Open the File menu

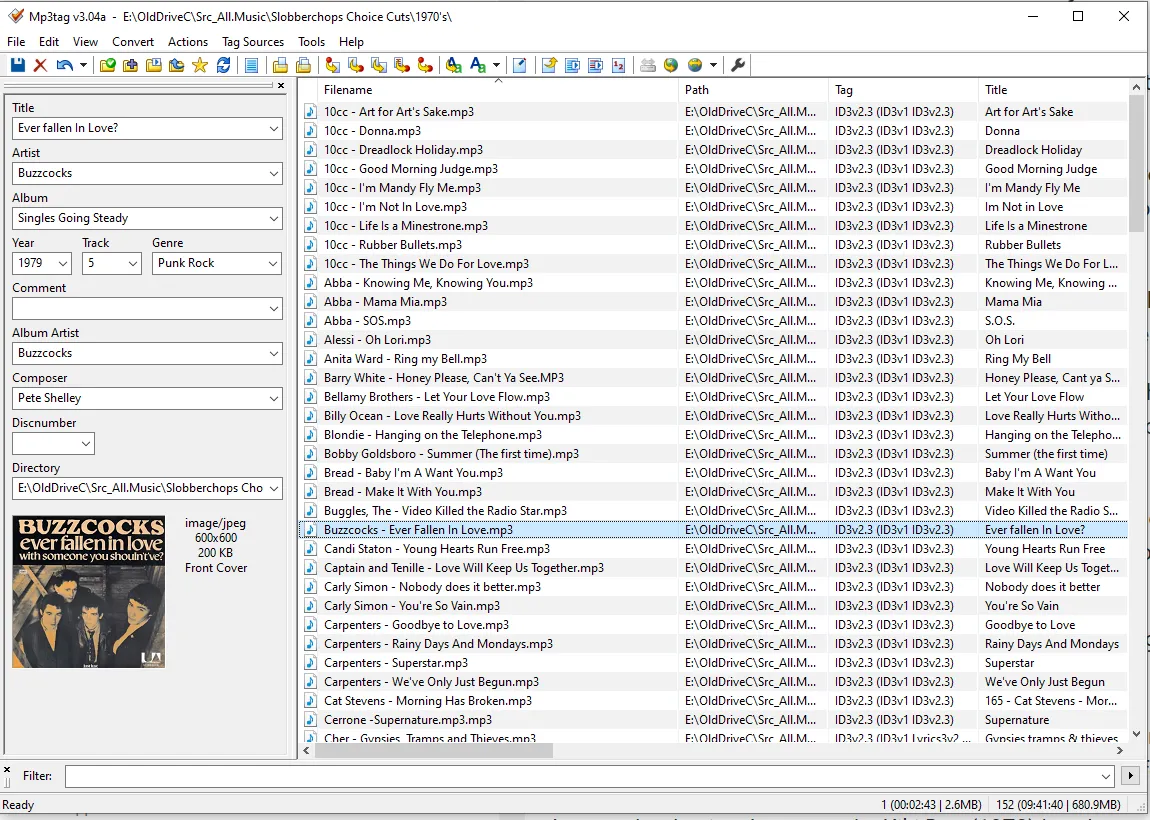16,42
